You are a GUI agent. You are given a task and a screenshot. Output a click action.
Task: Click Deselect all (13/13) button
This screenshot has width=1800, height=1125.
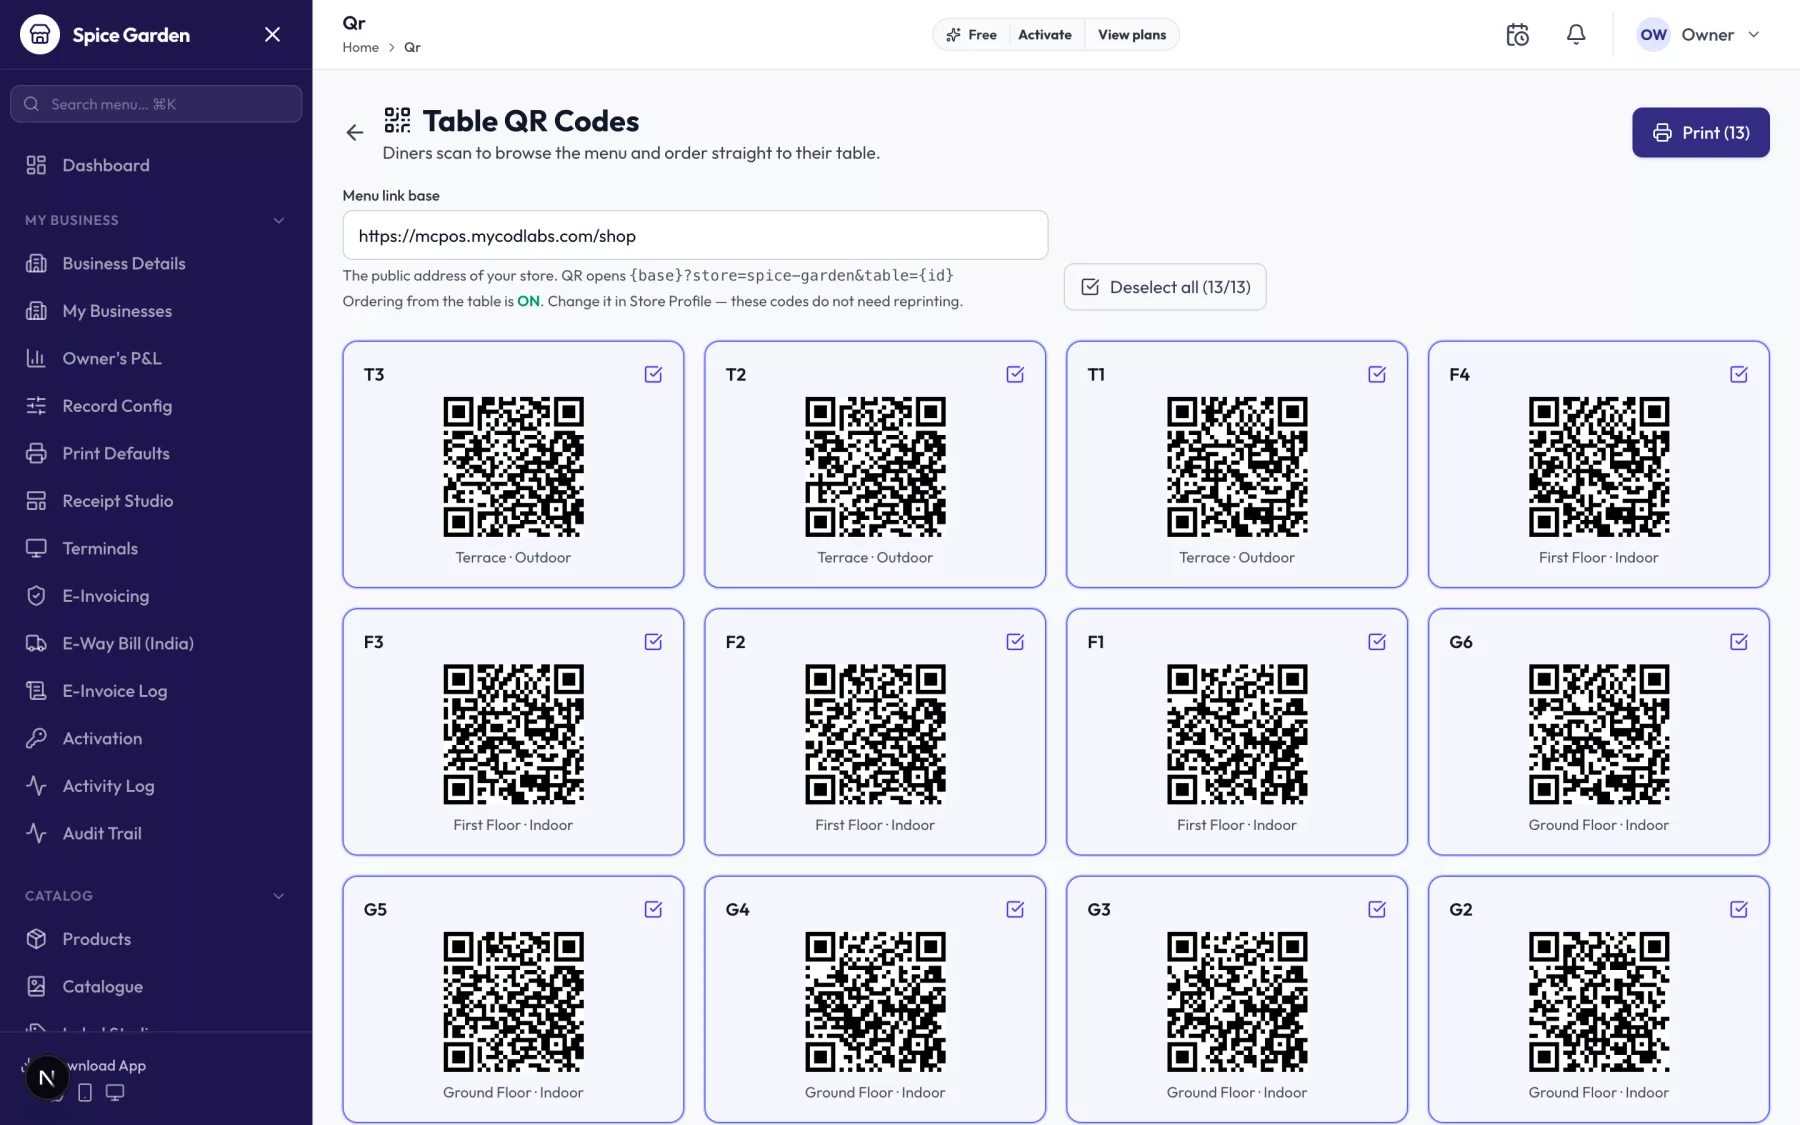tap(1165, 287)
